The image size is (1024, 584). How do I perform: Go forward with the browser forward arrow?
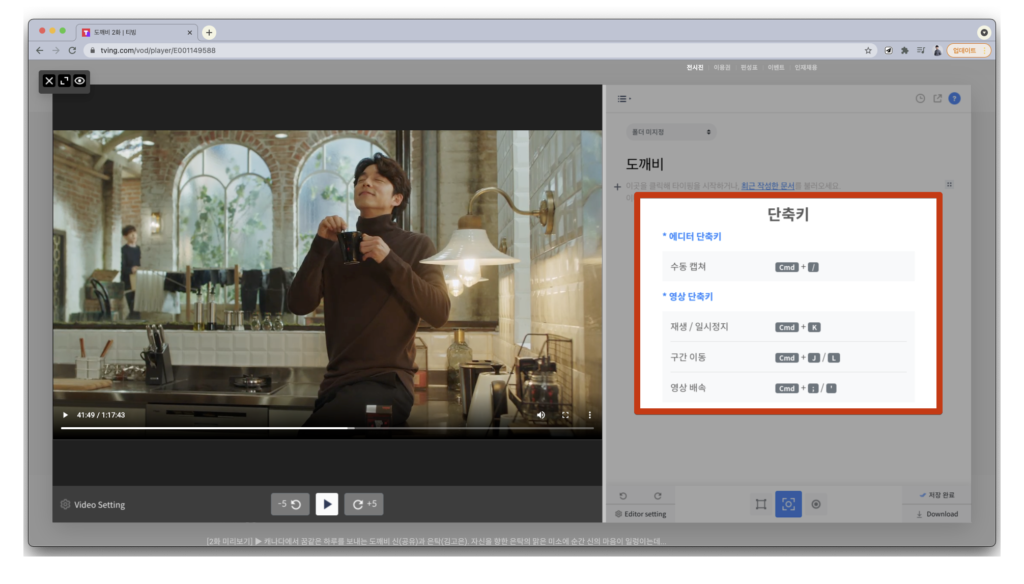click(56, 50)
